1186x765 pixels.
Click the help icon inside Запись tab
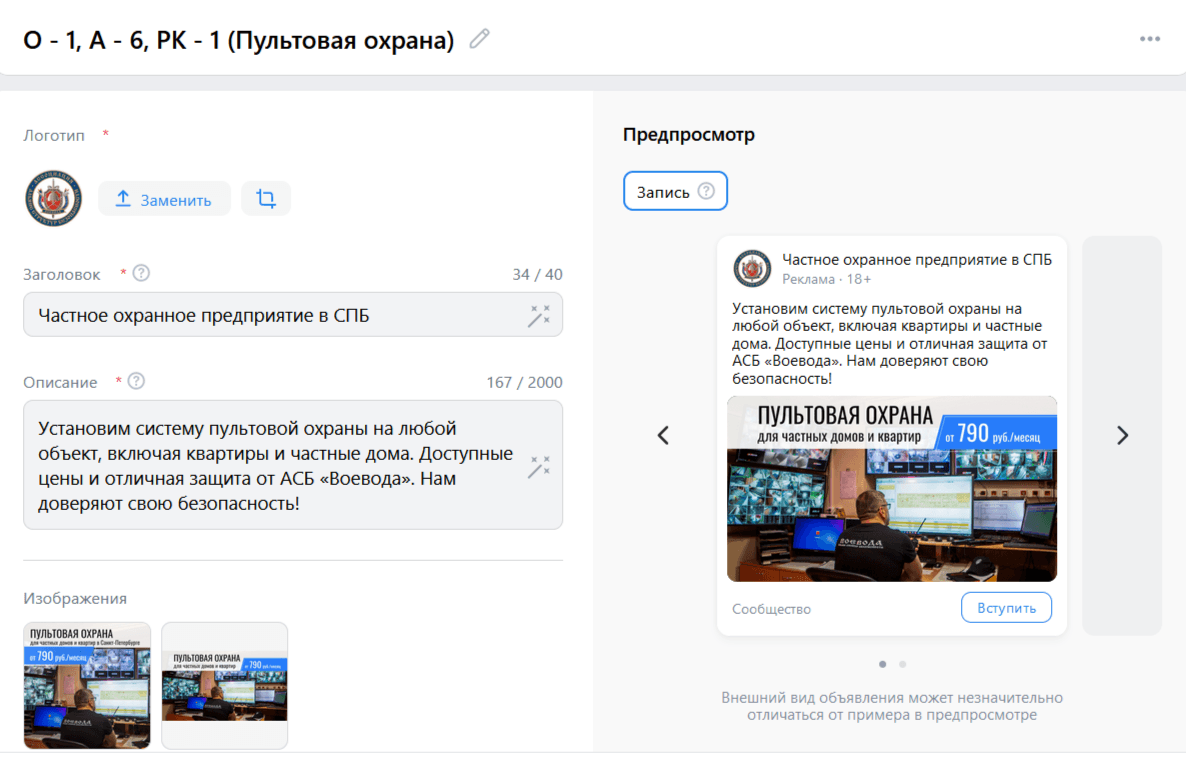pyautogui.click(x=706, y=191)
